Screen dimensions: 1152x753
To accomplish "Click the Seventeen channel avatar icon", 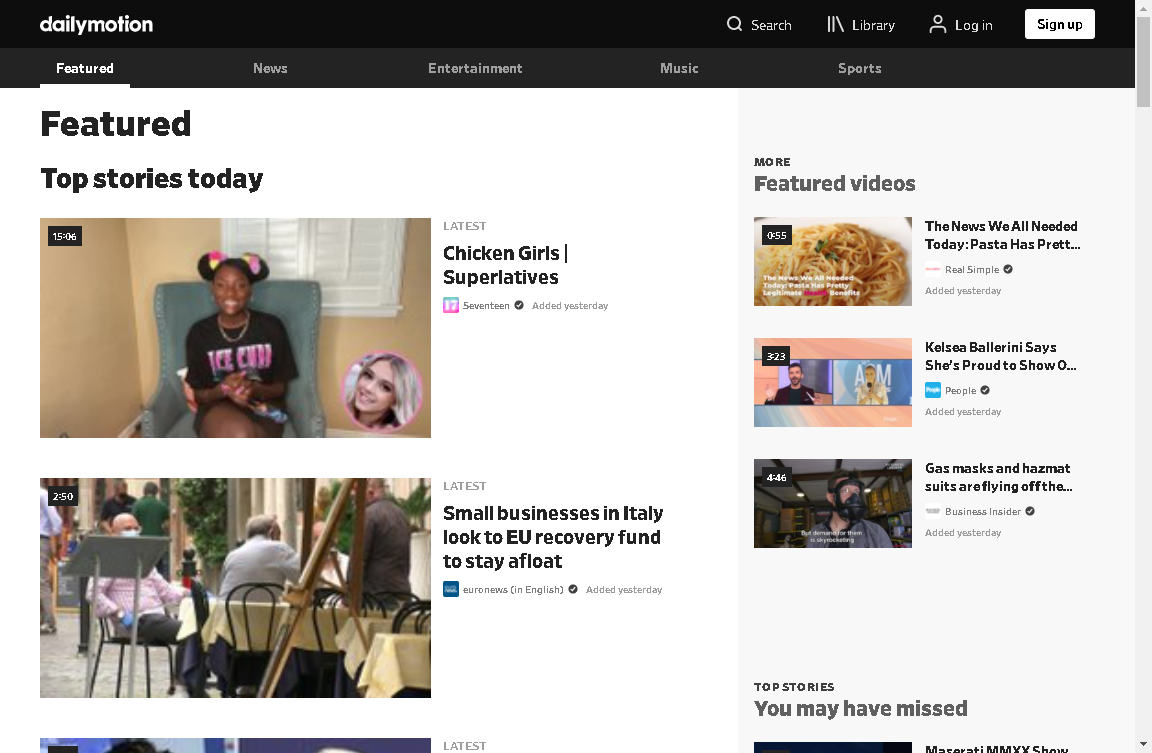I will [451, 305].
